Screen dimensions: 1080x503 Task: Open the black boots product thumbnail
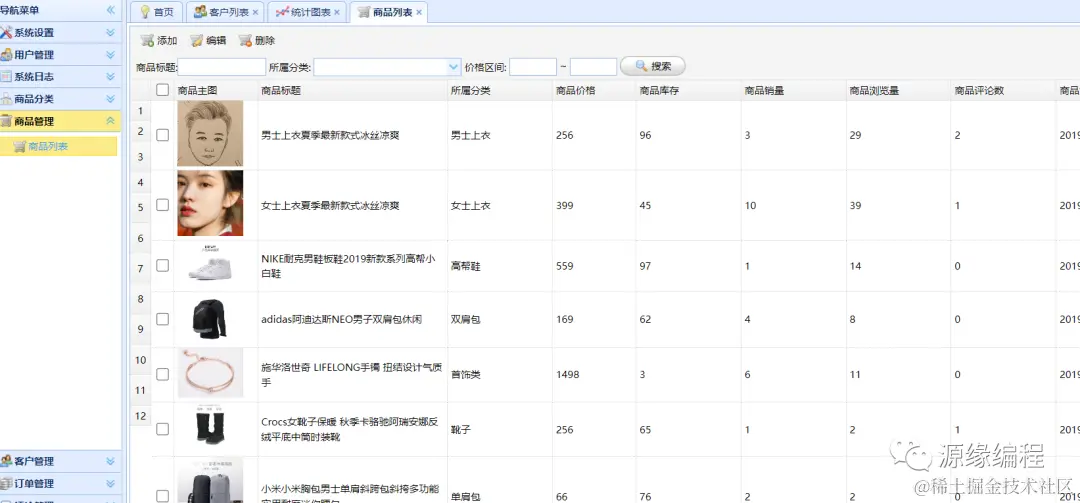(x=209, y=424)
